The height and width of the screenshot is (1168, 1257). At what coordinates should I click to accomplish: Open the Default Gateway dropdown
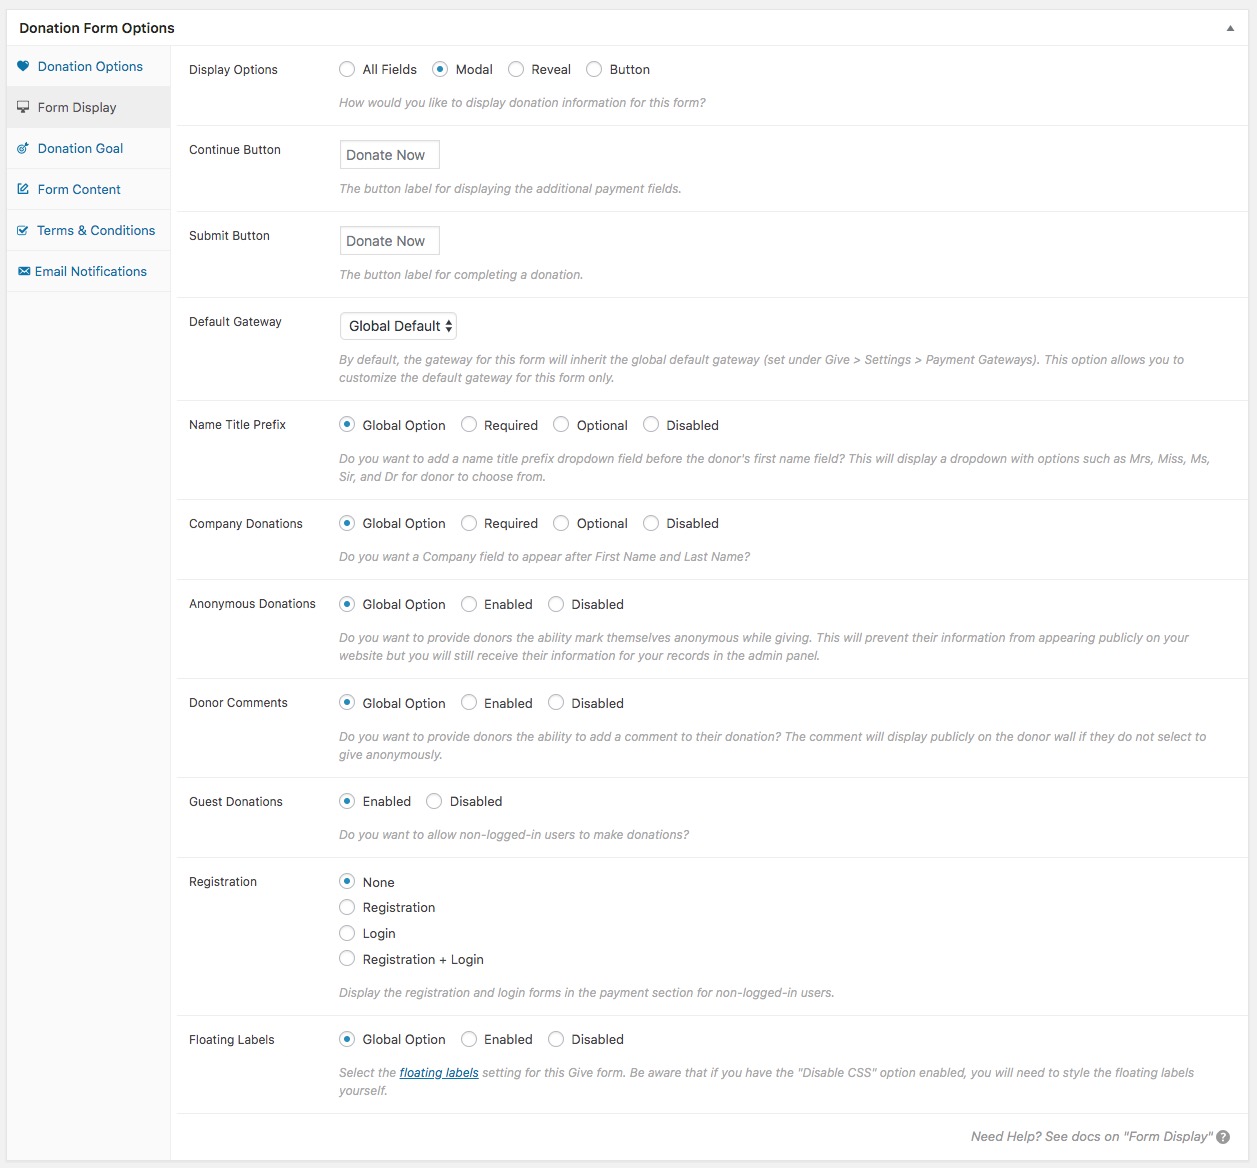coord(398,326)
